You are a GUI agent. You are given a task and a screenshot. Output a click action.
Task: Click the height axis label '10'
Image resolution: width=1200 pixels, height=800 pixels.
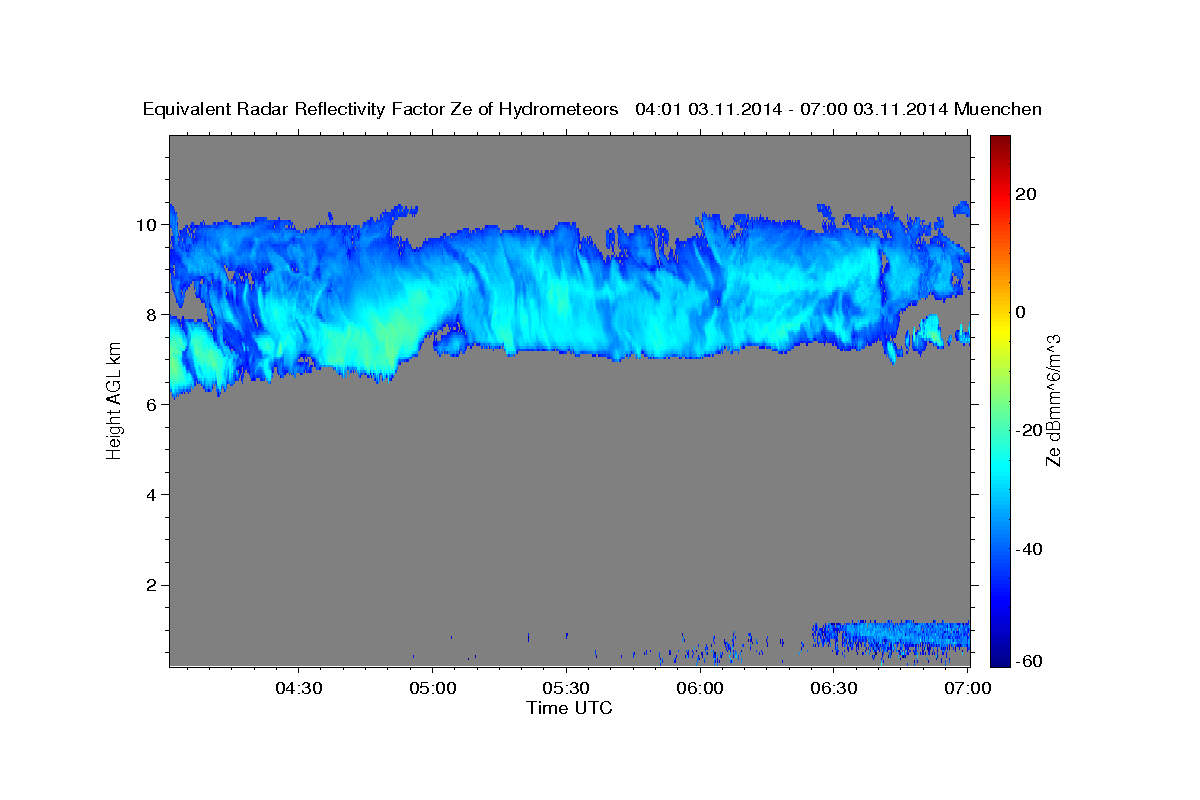[x=146, y=224]
